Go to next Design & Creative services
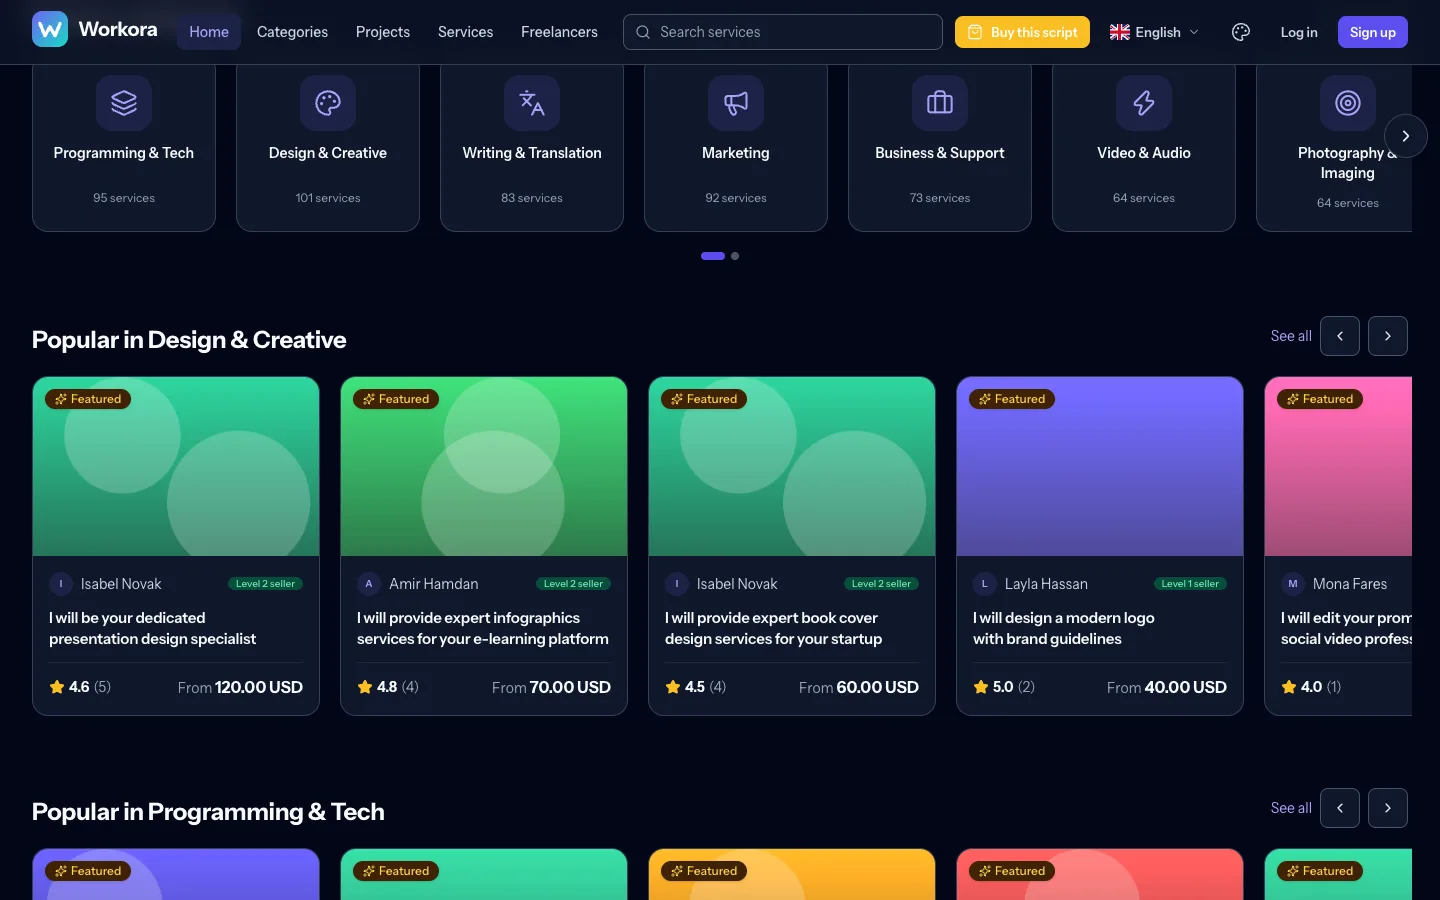The height and width of the screenshot is (900, 1440). [1388, 336]
